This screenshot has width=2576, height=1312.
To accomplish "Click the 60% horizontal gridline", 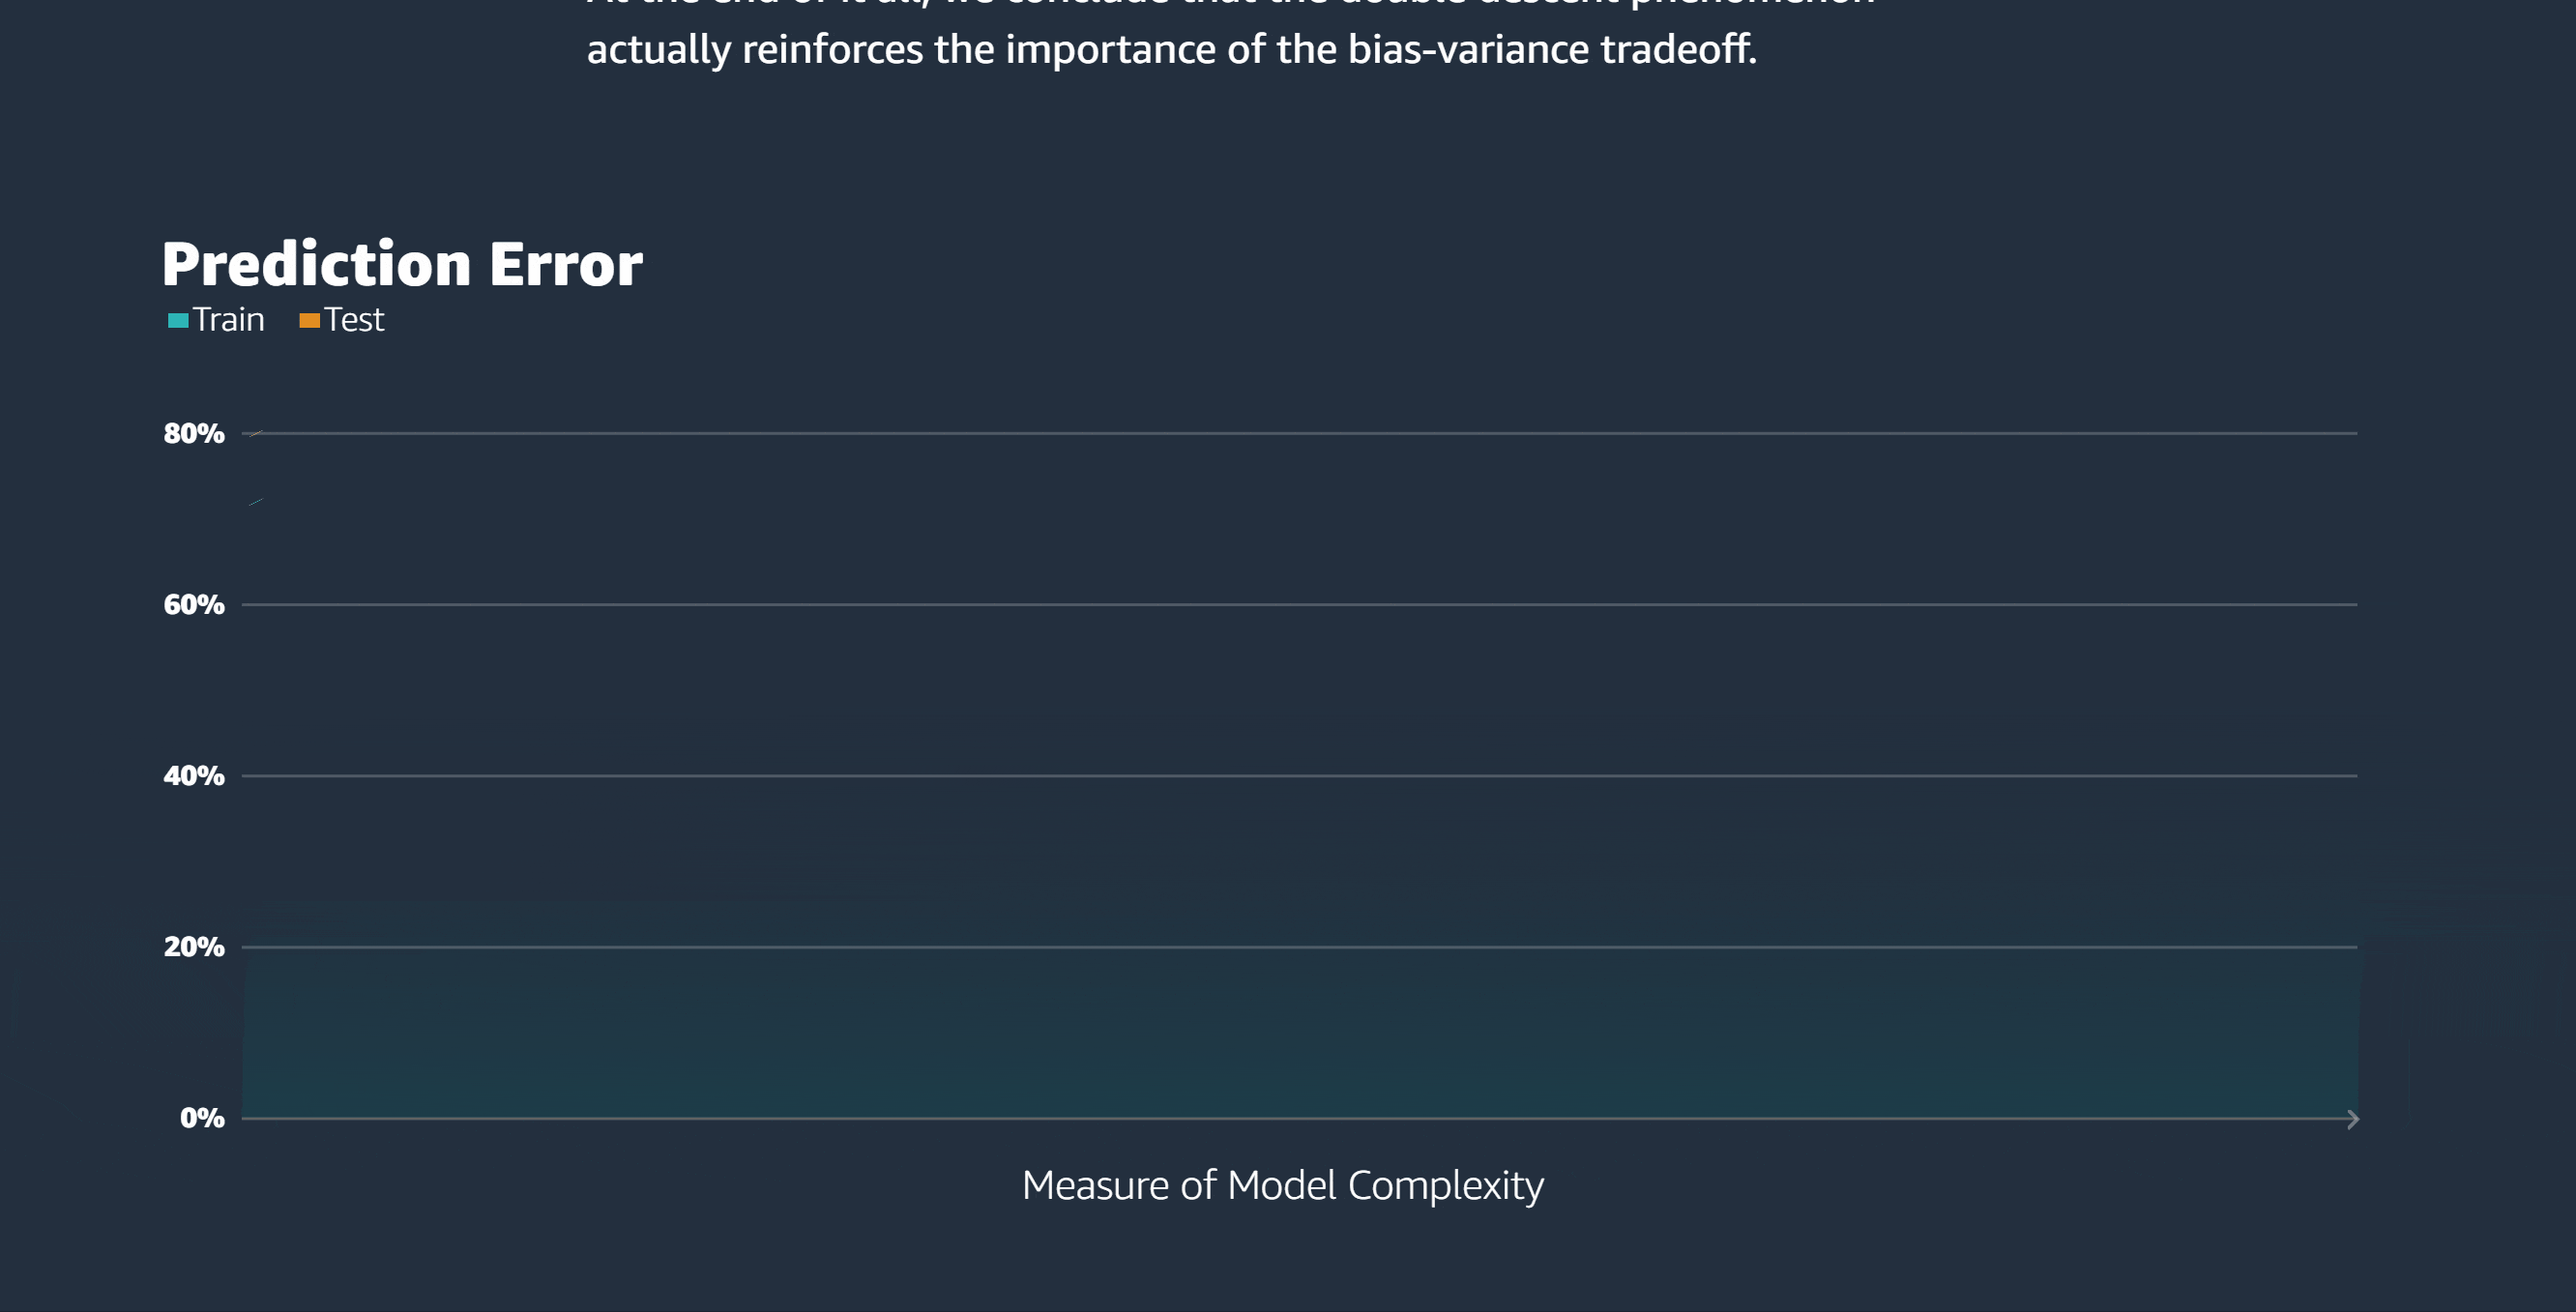I will 1300,604.
